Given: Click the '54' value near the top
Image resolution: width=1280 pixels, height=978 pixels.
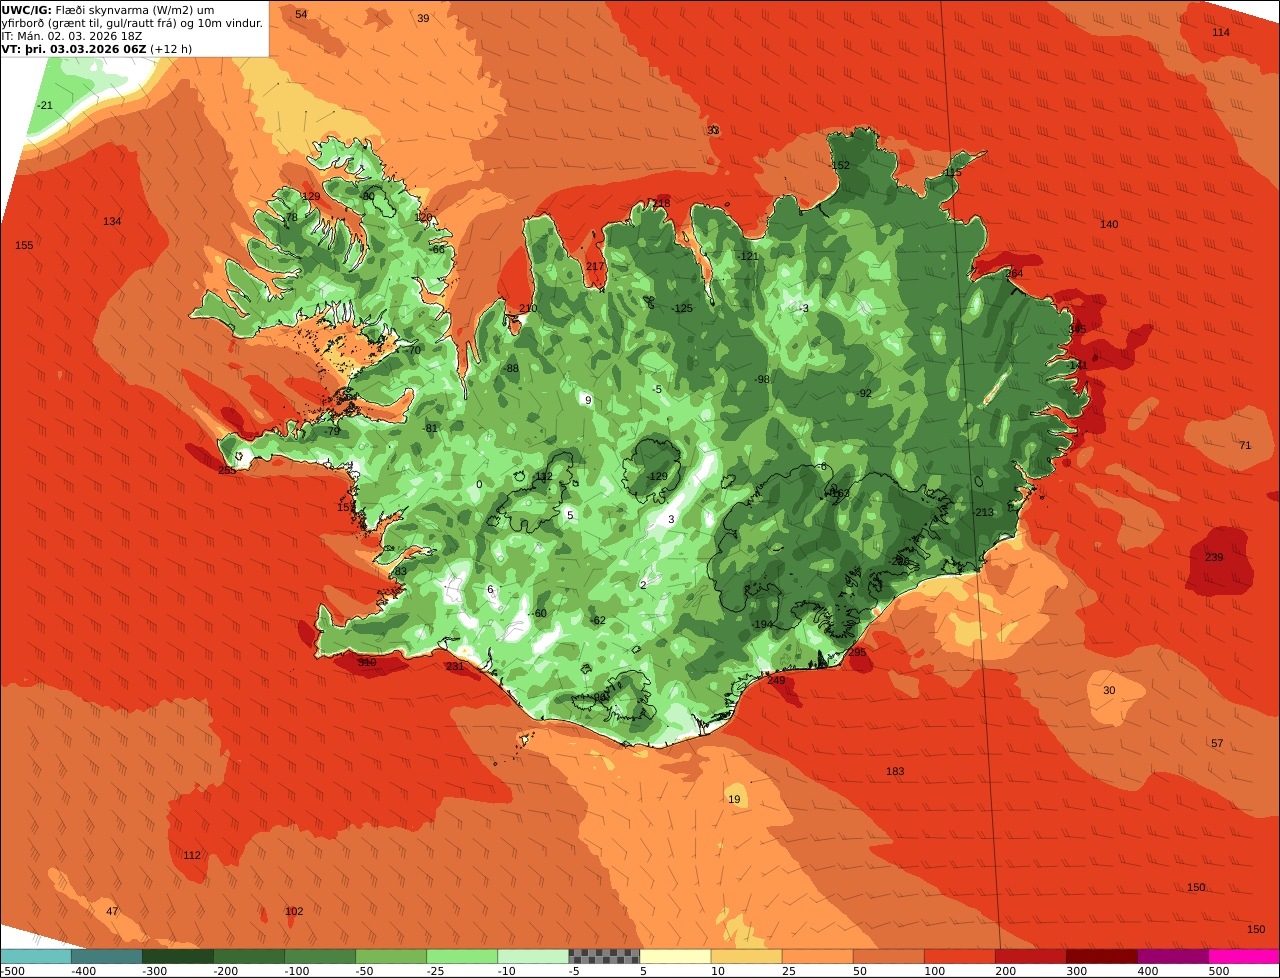Looking at the screenshot, I should click(301, 14).
